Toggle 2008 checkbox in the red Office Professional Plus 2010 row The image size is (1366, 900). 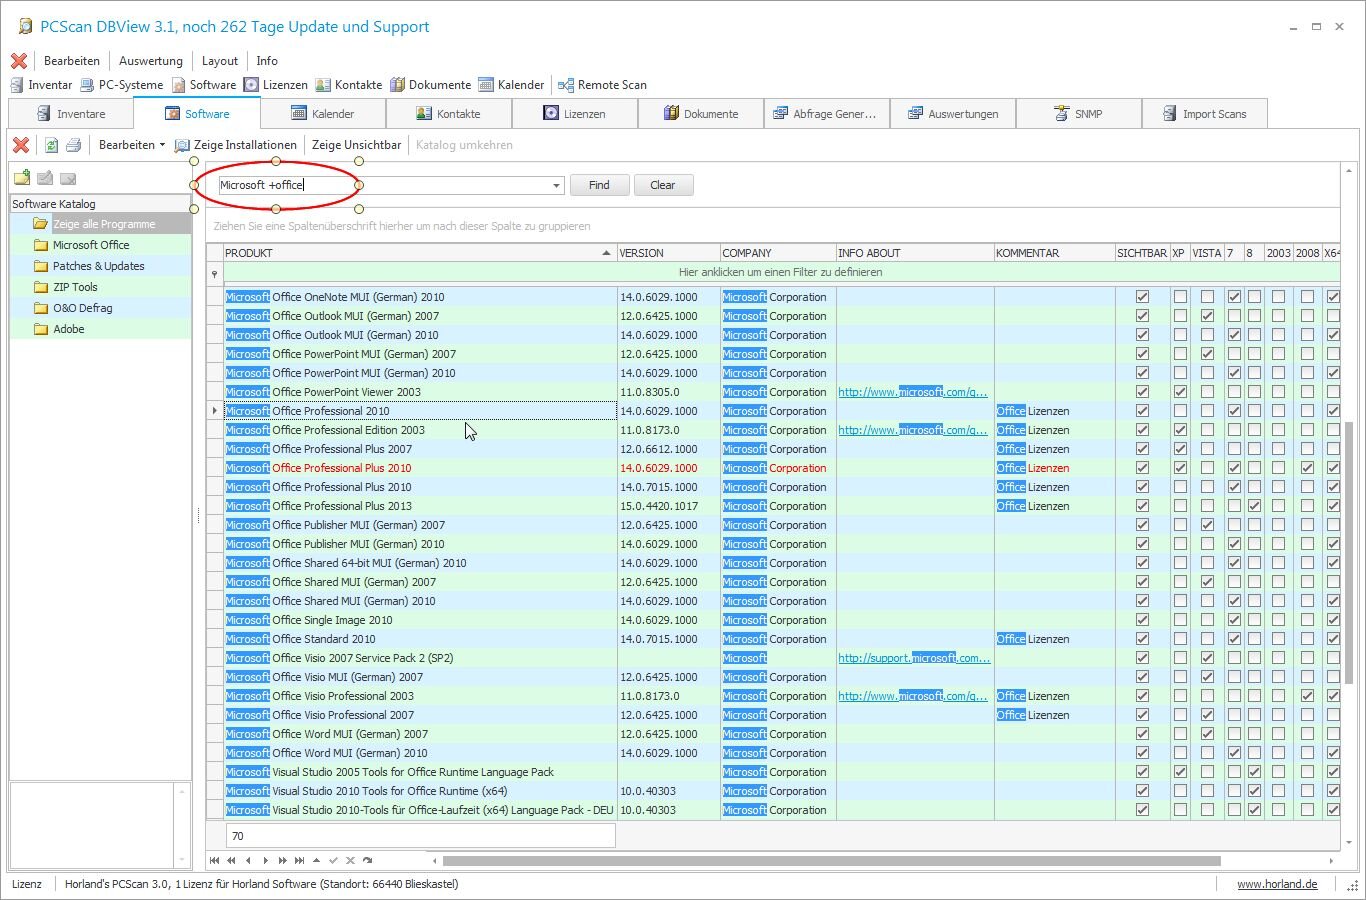pos(1307,468)
